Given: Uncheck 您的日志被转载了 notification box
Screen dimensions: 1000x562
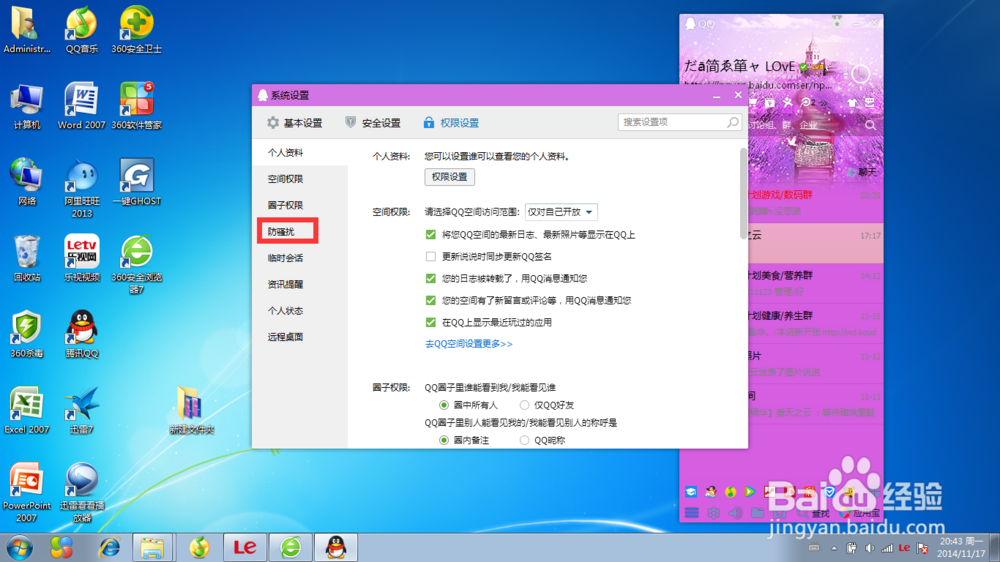Looking at the screenshot, I should [431, 278].
